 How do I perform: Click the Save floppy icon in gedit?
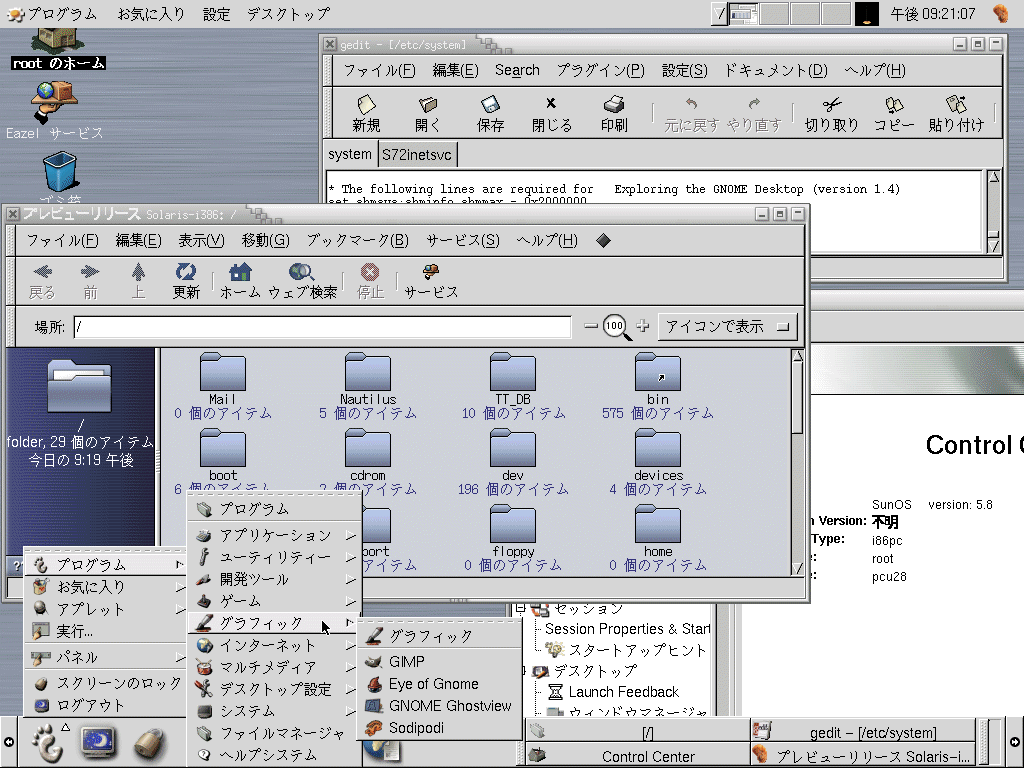coord(490,104)
